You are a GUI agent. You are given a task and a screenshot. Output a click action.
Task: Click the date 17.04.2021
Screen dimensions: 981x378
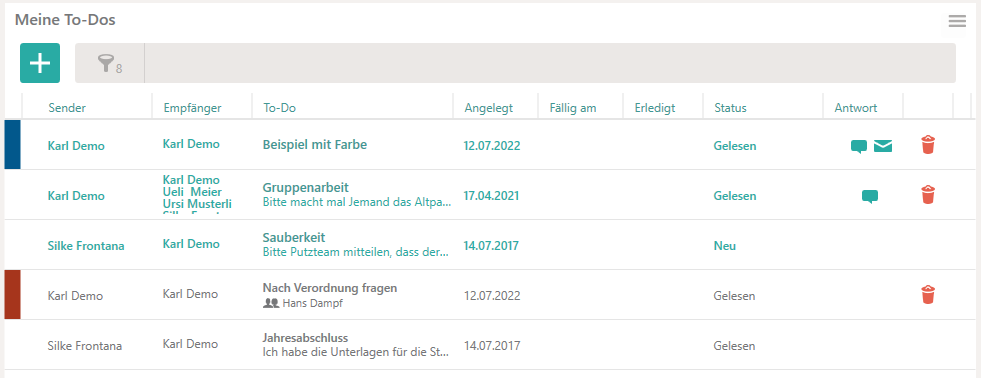491,196
